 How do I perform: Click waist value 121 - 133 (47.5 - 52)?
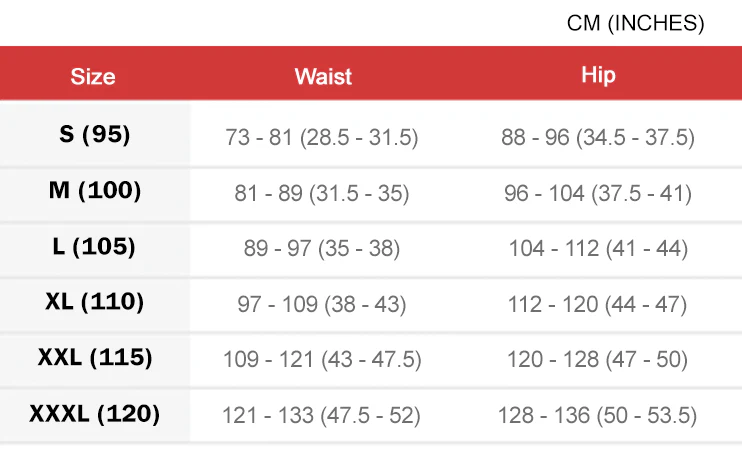[x=322, y=415]
